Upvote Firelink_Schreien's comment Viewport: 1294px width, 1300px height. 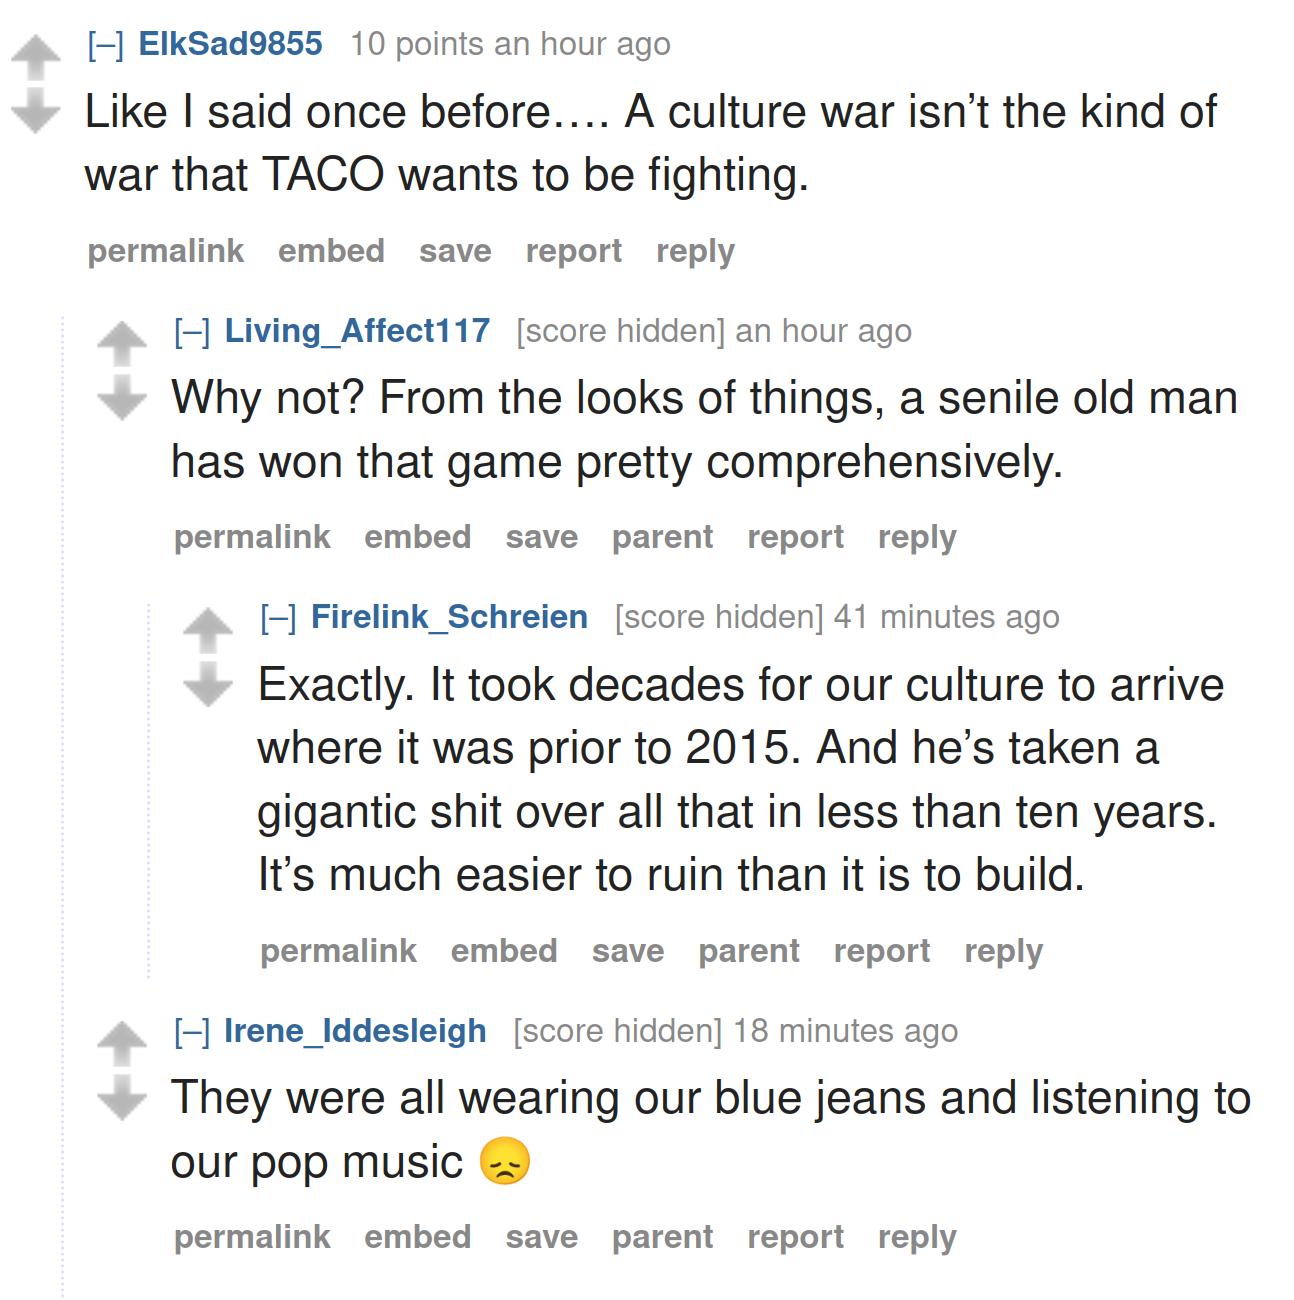[208, 631]
